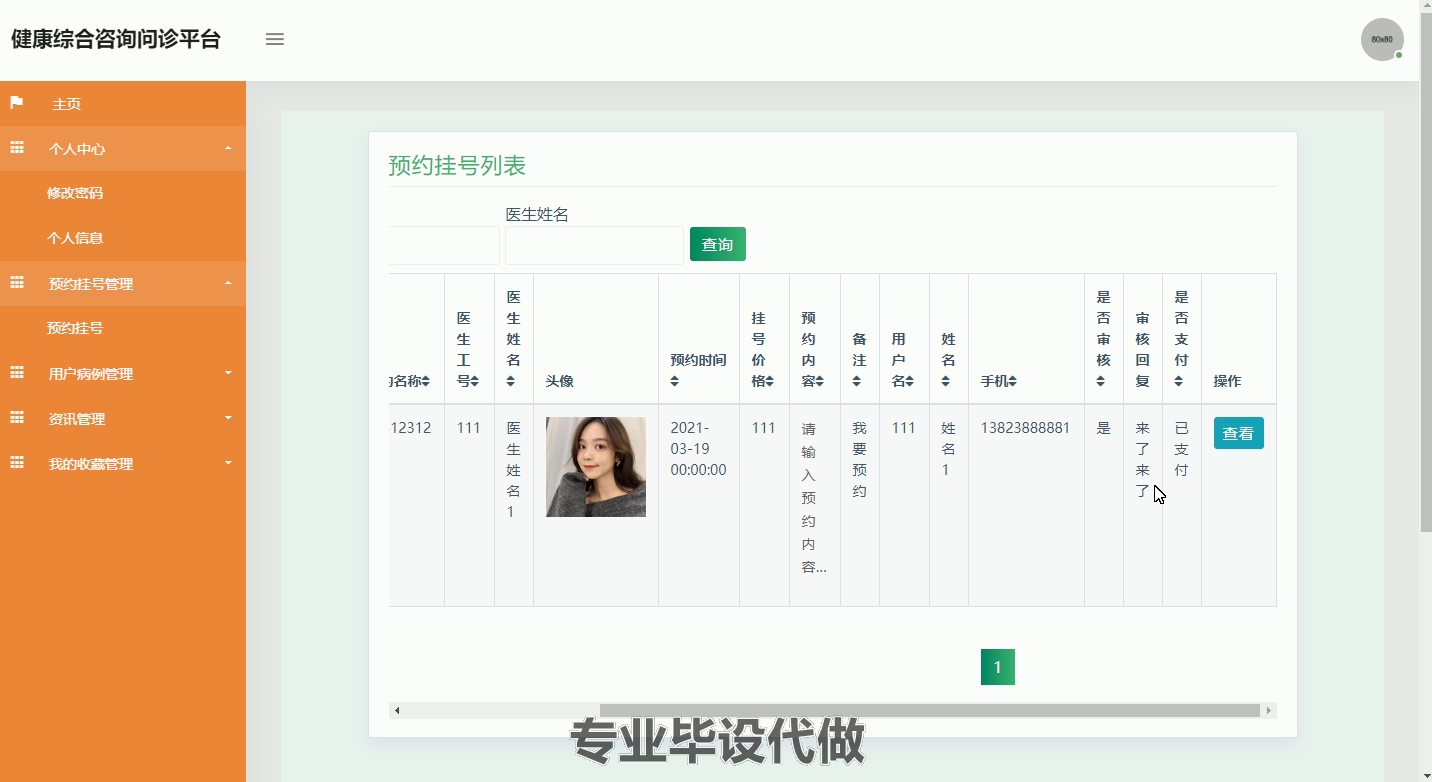The width and height of the screenshot is (1432, 782).
Task: Sort by 医生姓名 column arrows
Action: [511, 381]
